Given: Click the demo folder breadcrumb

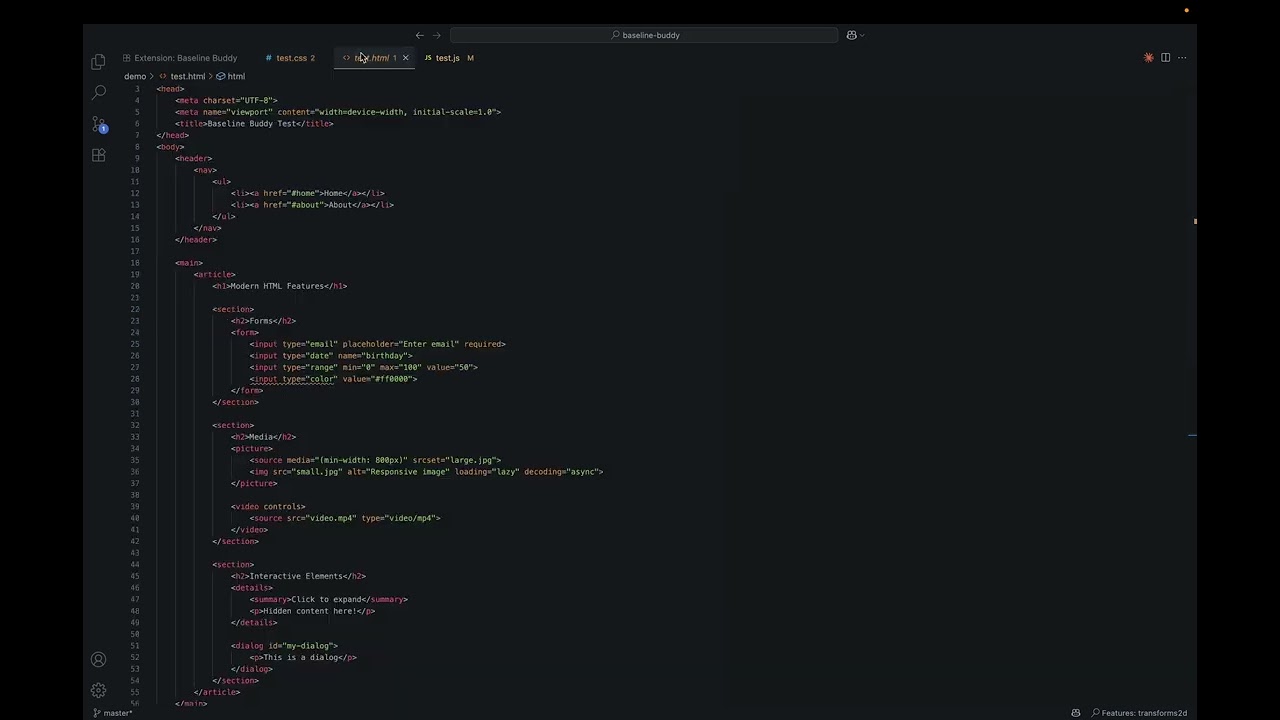Looking at the screenshot, I should (135, 76).
